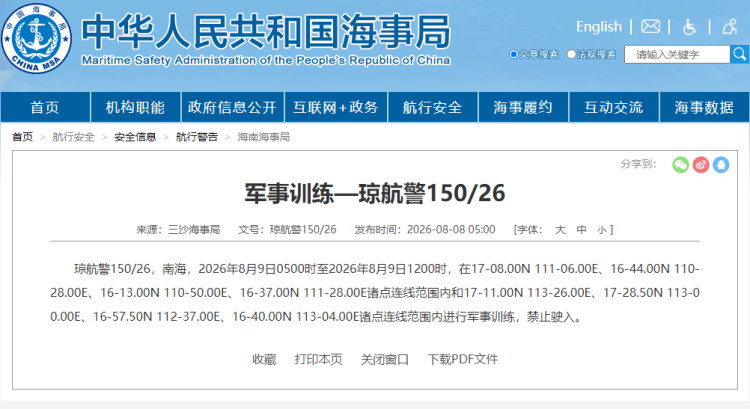Set font size to 小
Viewport: 750px width, 409px height.
pos(602,230)
